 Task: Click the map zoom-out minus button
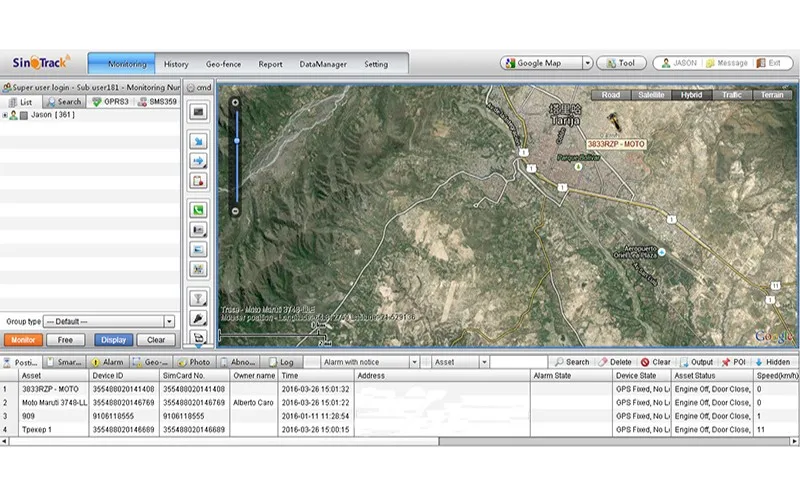click(x=235, y=211)
